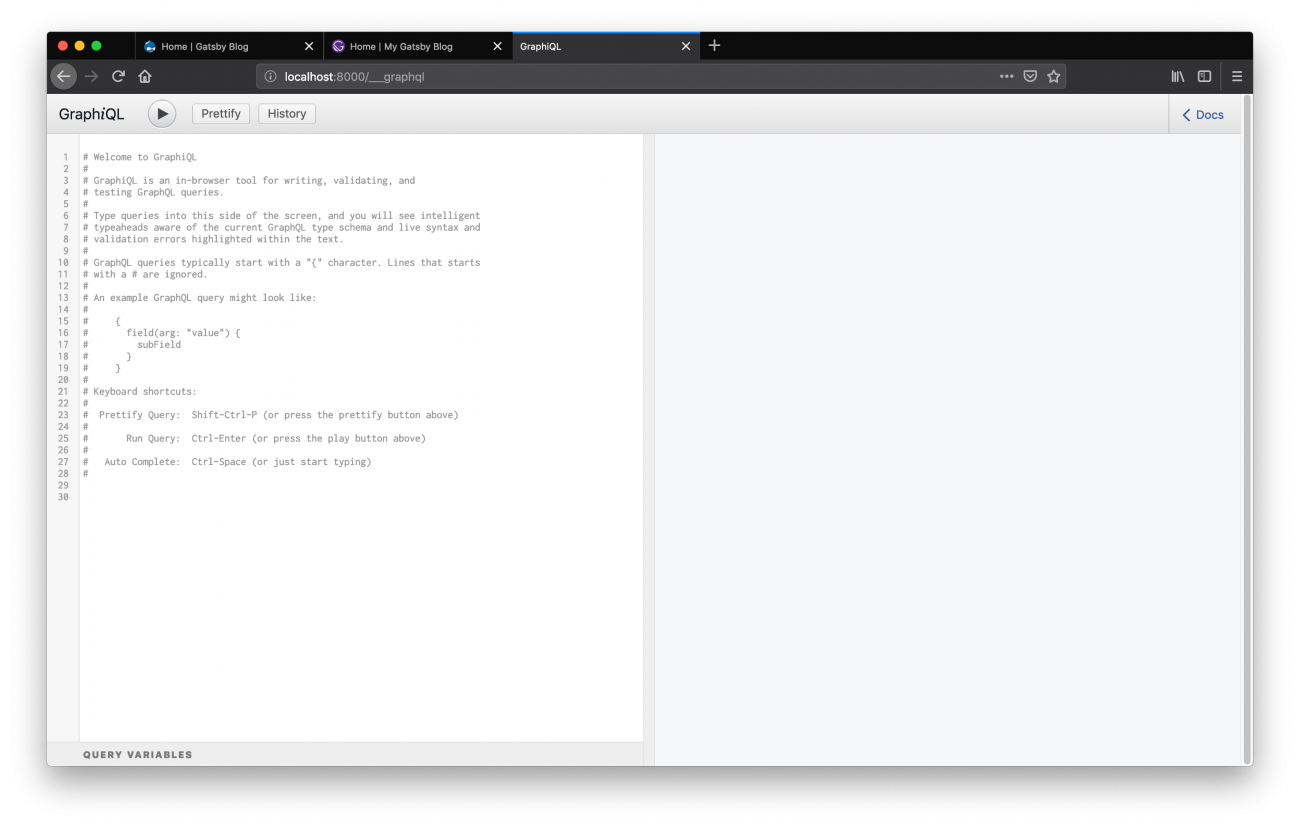This screenshot has width=1300, height=828.
Task: Open the History panel
Action: [x=287, y=114]
